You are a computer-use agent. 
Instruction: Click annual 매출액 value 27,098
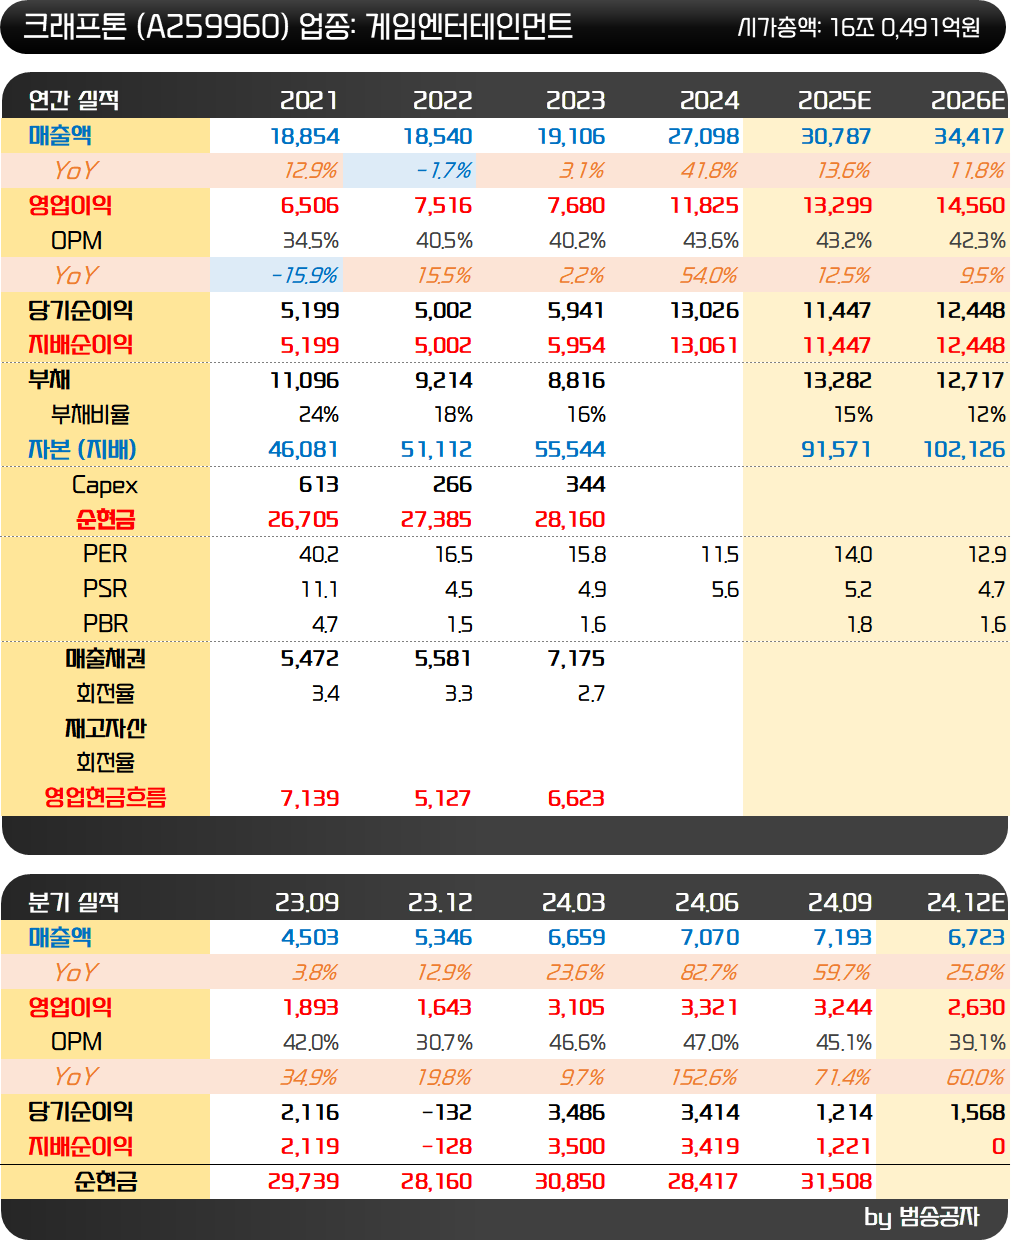point(704,136)
